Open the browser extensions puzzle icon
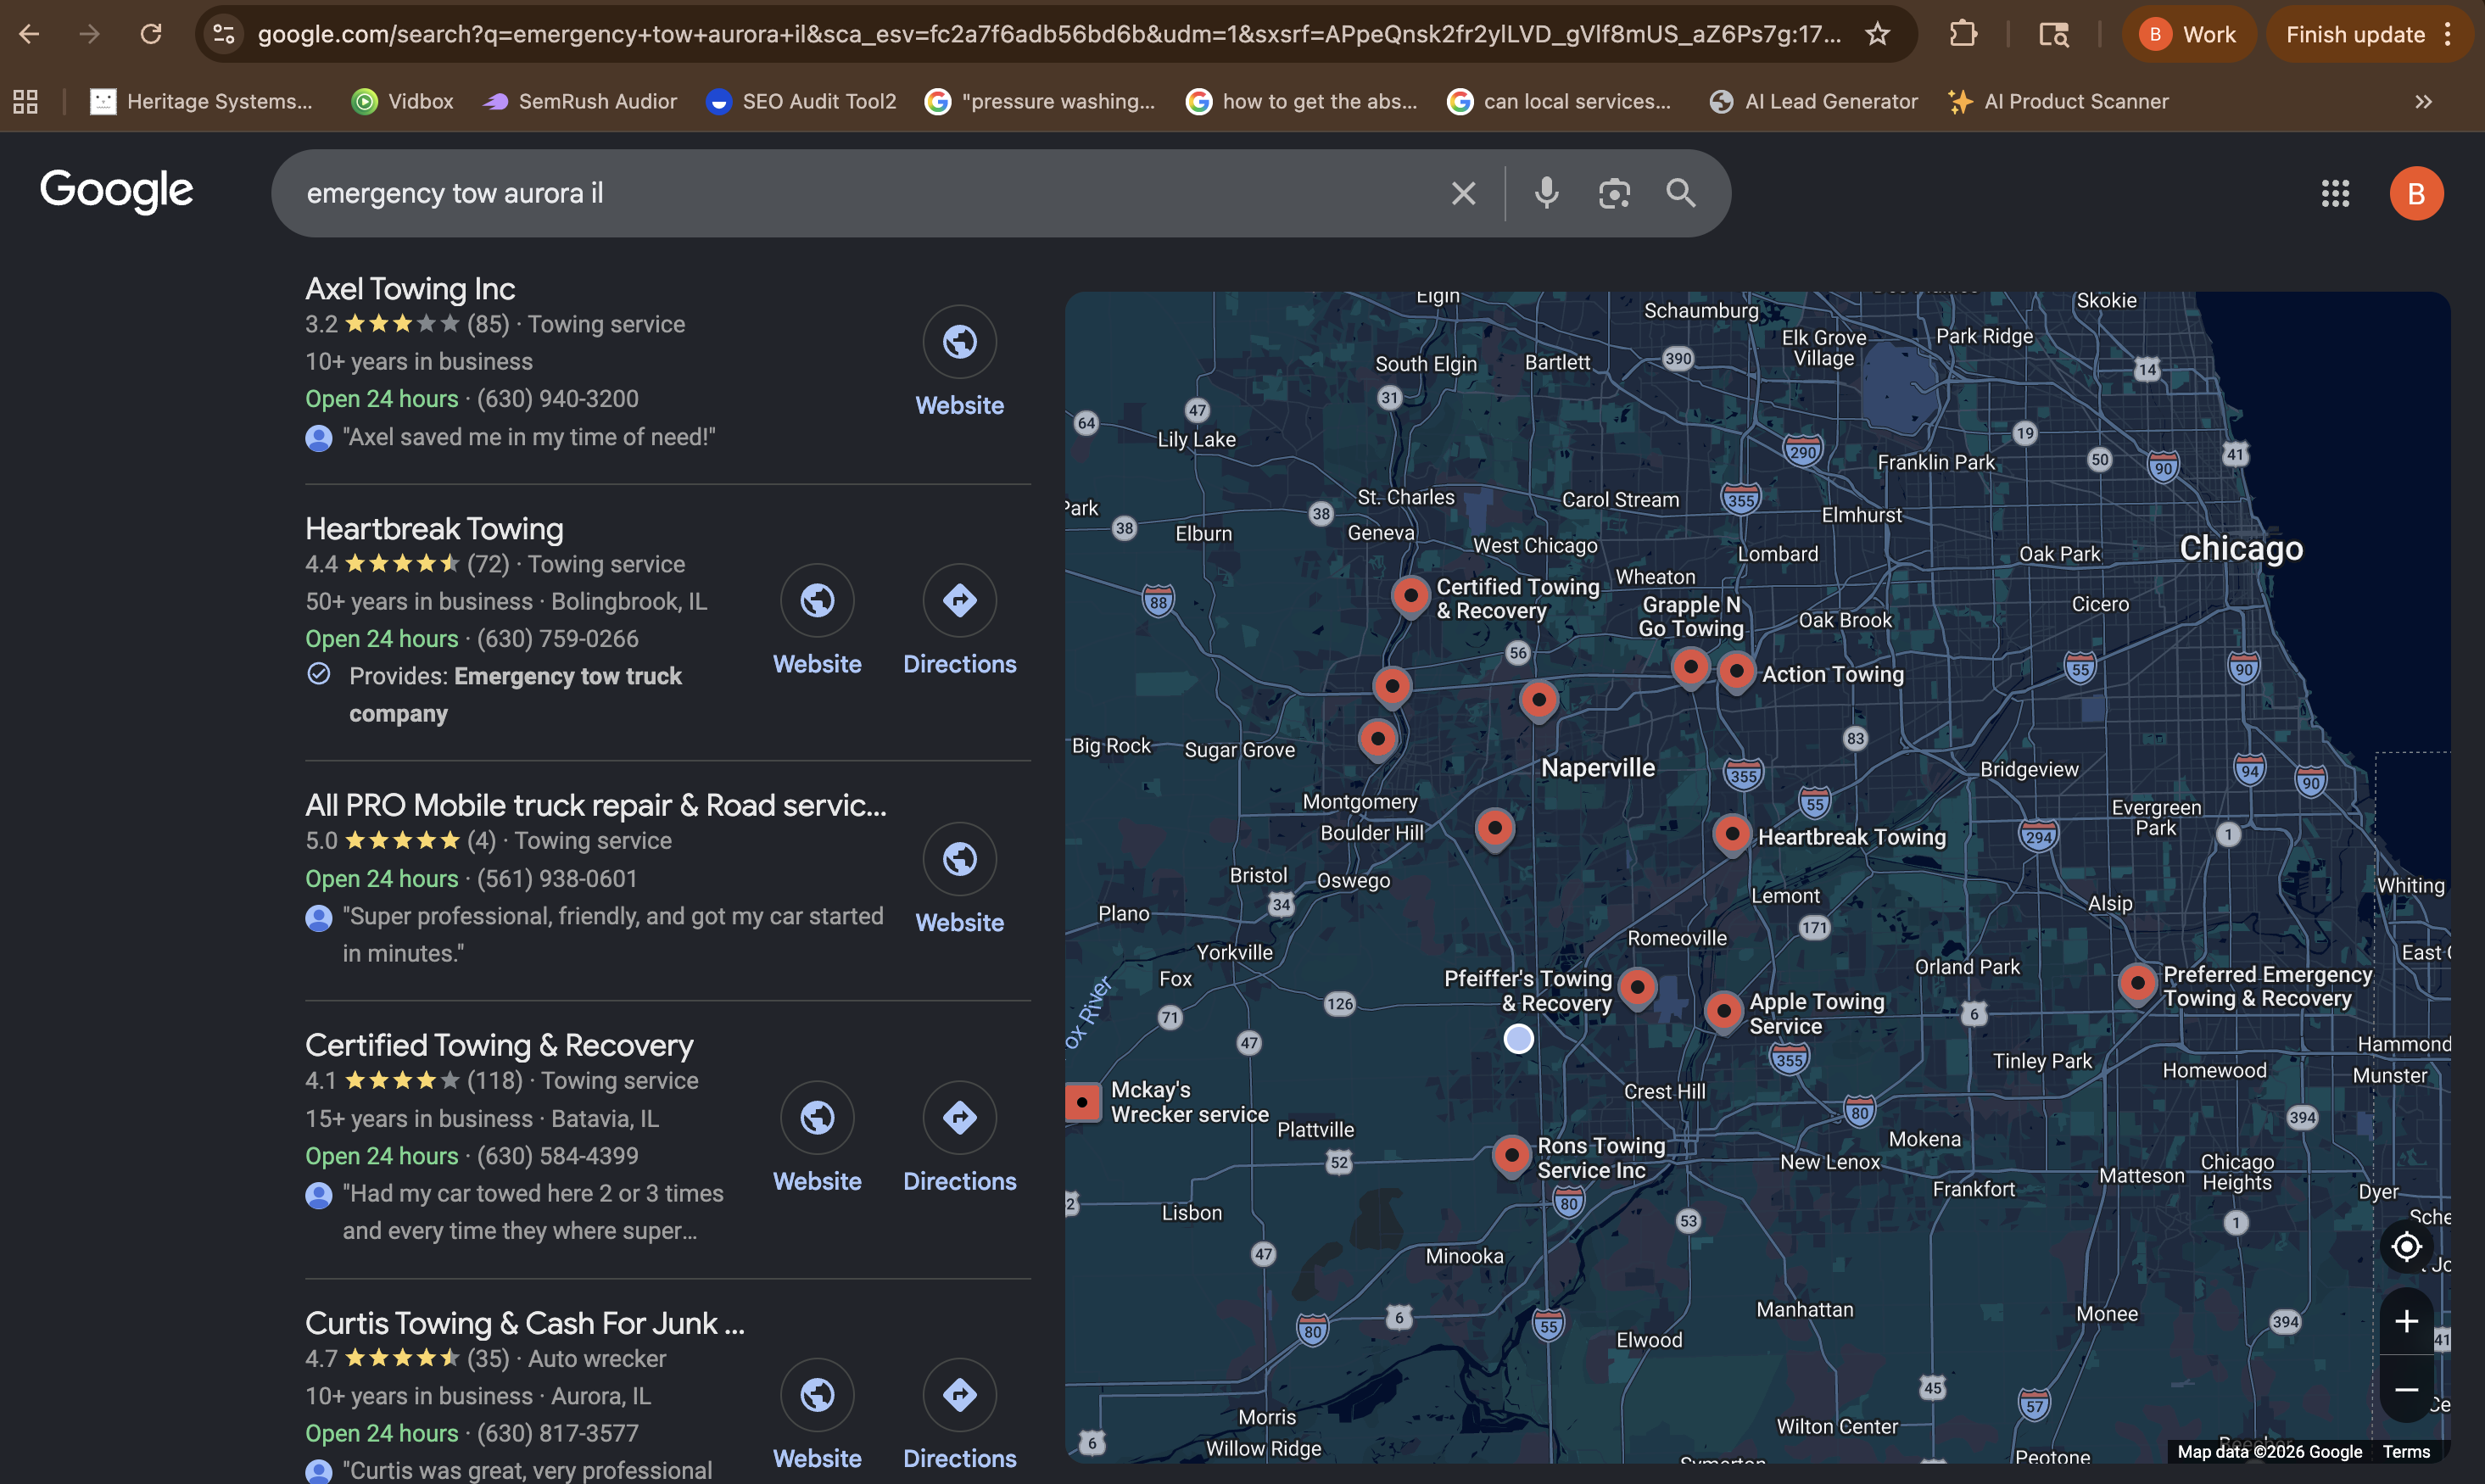Viewport: 2485px width, 1484px height. pos(1963,34)
